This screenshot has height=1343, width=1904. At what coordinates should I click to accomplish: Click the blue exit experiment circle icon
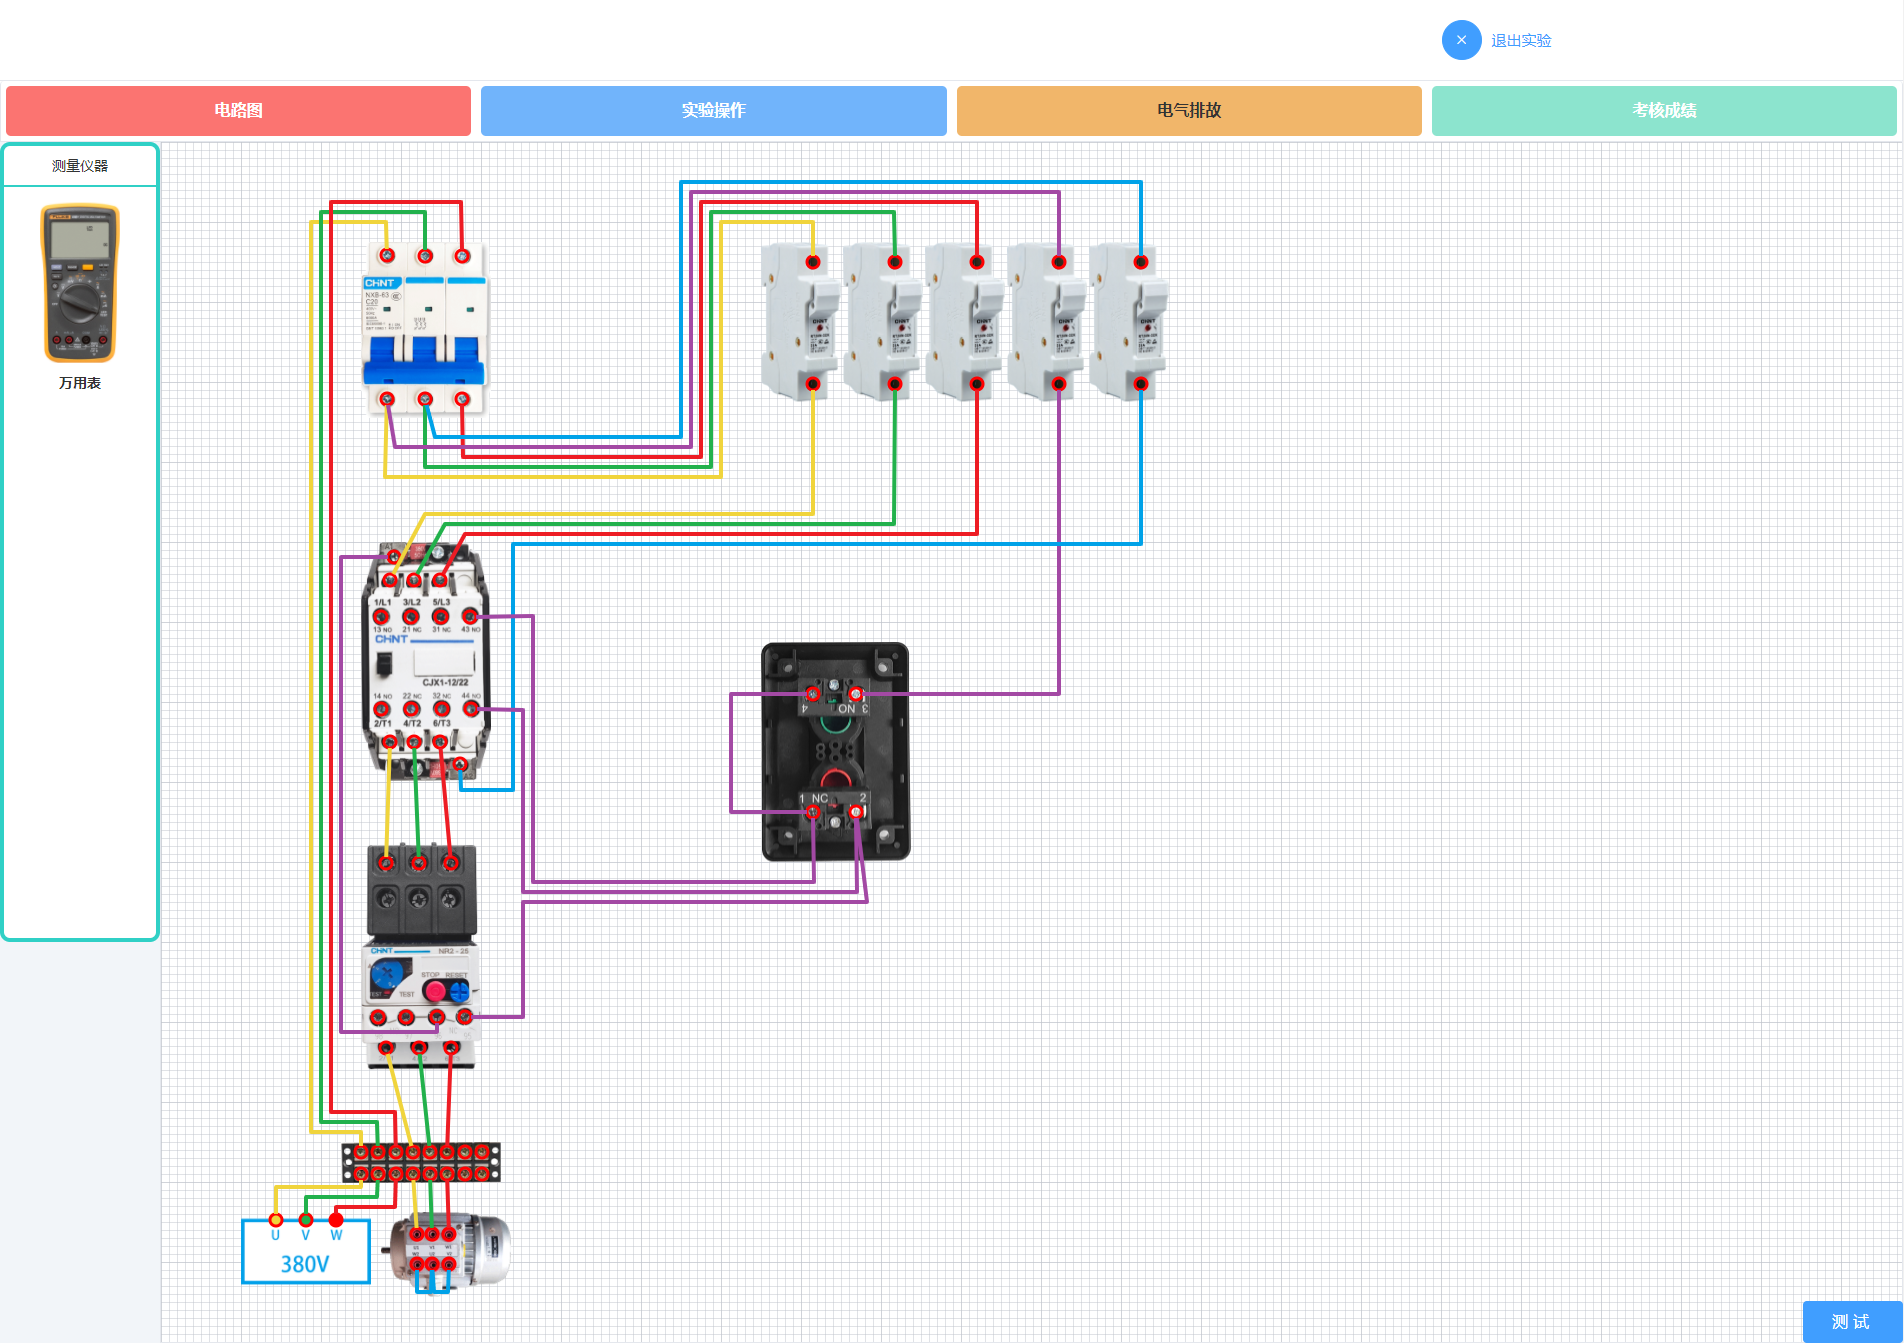[x=1461, y=40]
